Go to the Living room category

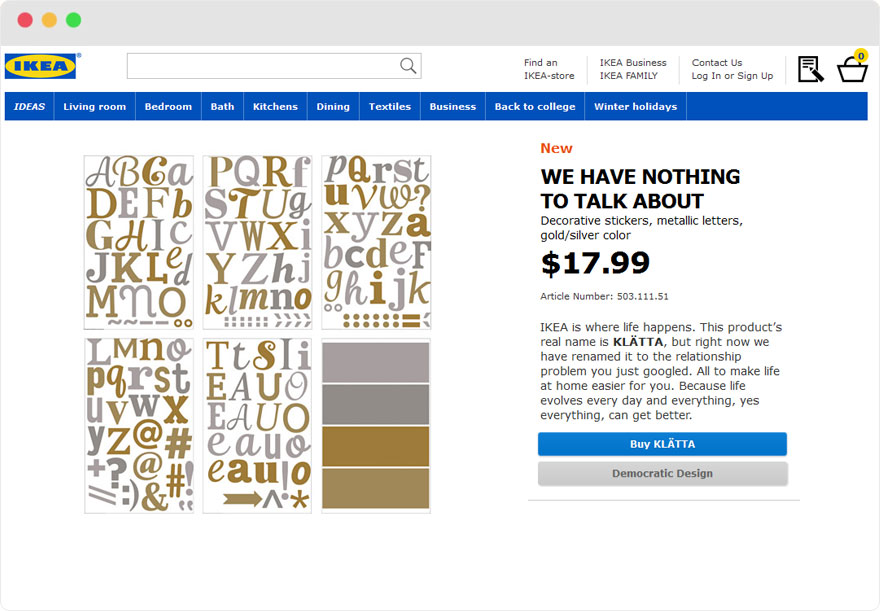pyautogui.click(x=94, y=107)
